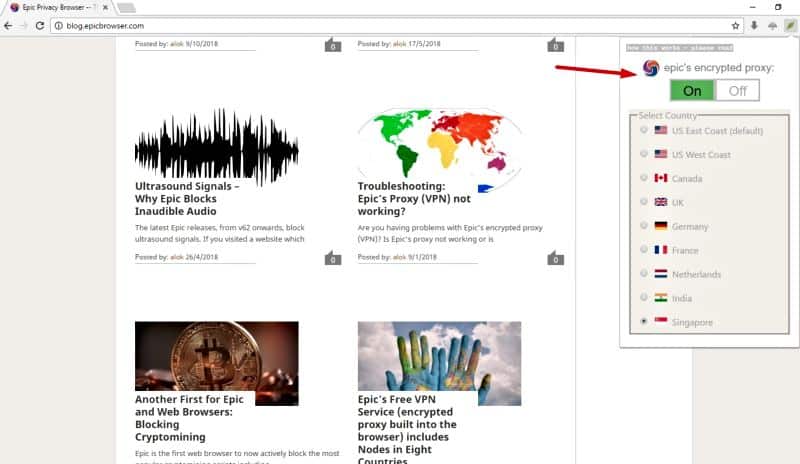The image size is (800, 464).
Task: Open the downloads arrow toolbar icon
Action: click(754, 26)
